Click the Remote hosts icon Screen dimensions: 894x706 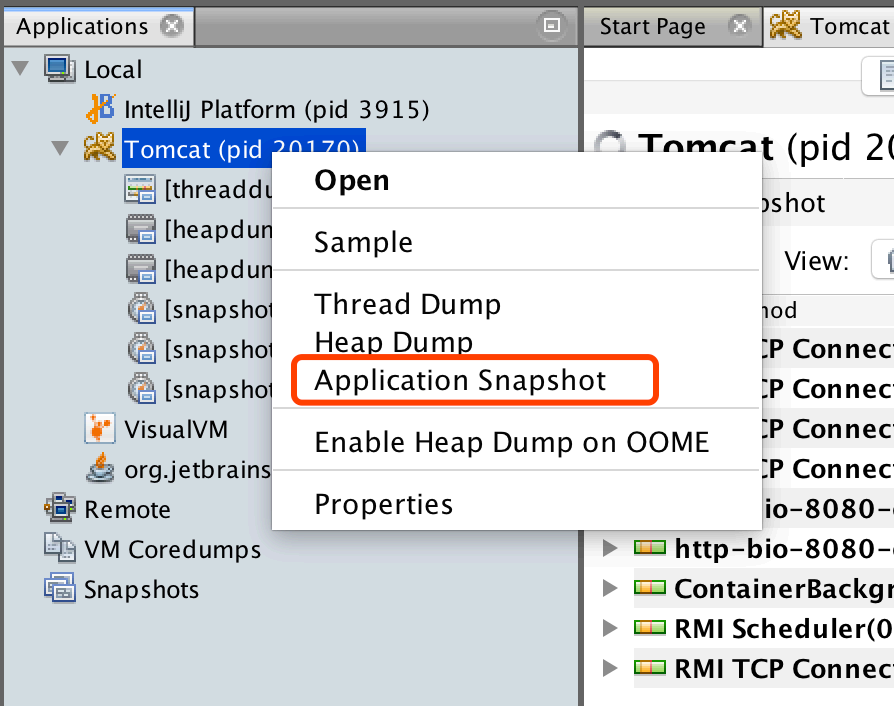tap(60, 508)
